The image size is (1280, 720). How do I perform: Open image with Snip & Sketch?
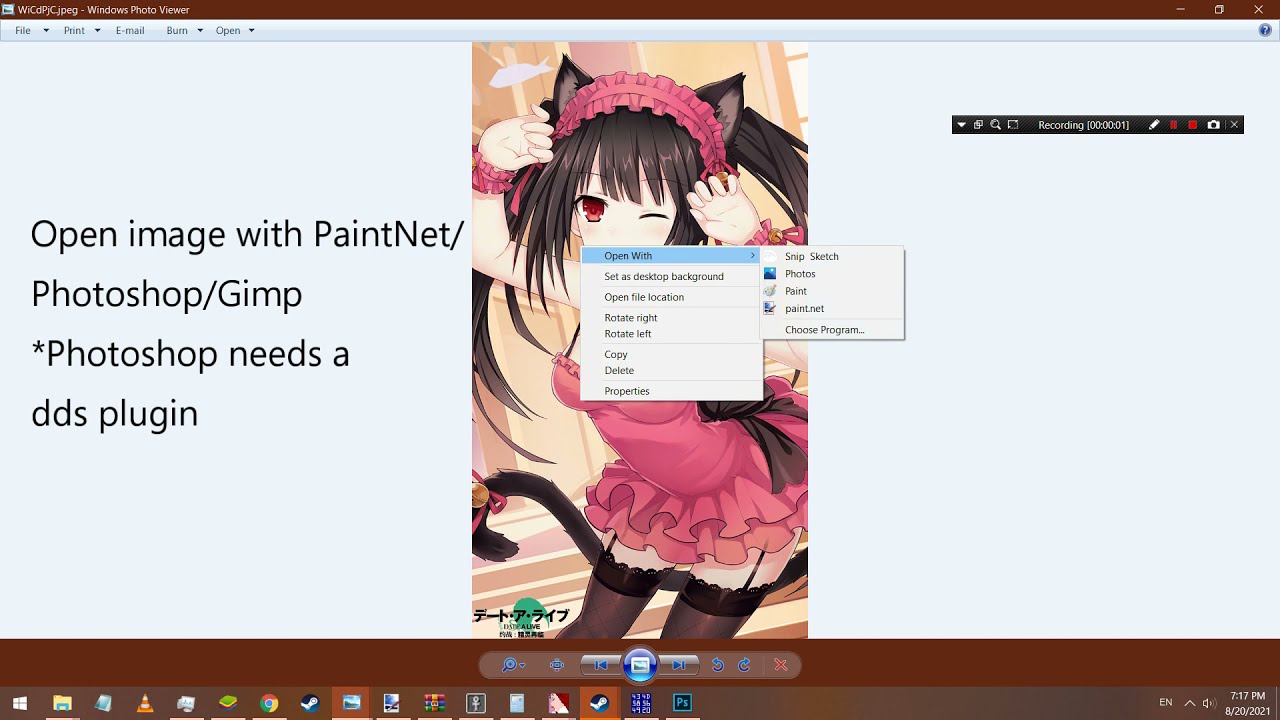(x=832, y=257)
